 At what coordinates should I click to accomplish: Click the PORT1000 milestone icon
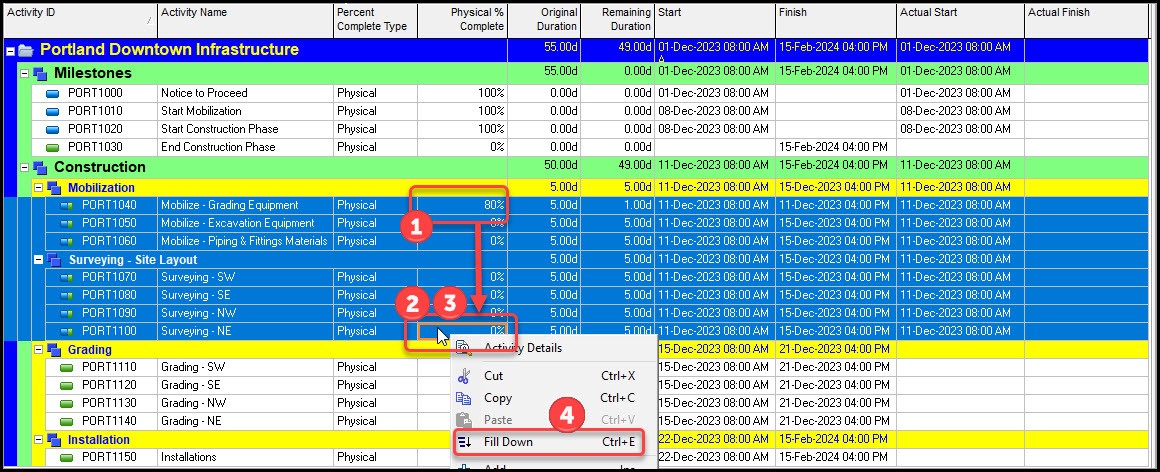click(54, 93)
